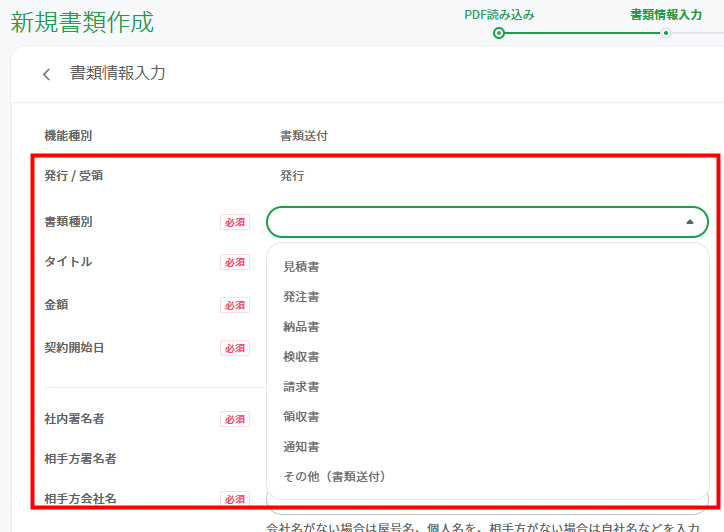Click the 書類情報入力 step label at top
Image resolution: width=724 pixels, height=532 pixels.
[x=666, y=15]
